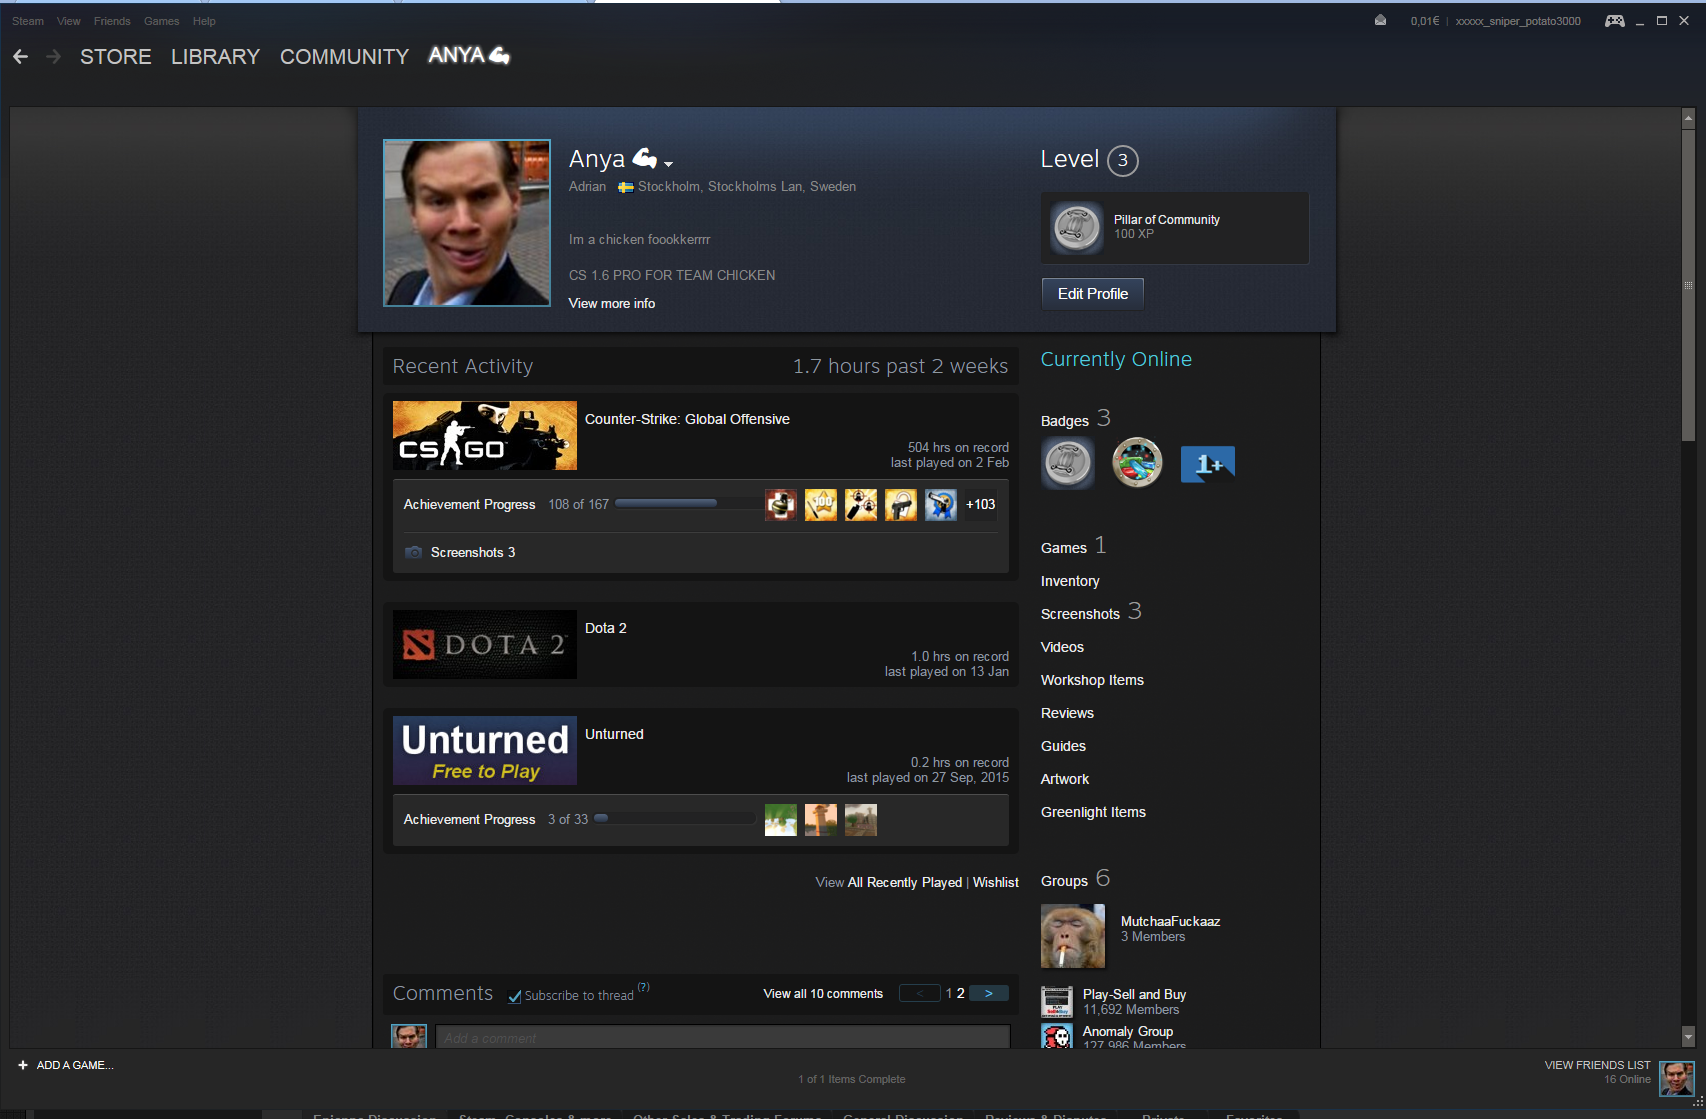Open the subscribe help question mark icon
Image resolution: width=1706 pixels, height=1119 pixels.
tap(644, 987)
